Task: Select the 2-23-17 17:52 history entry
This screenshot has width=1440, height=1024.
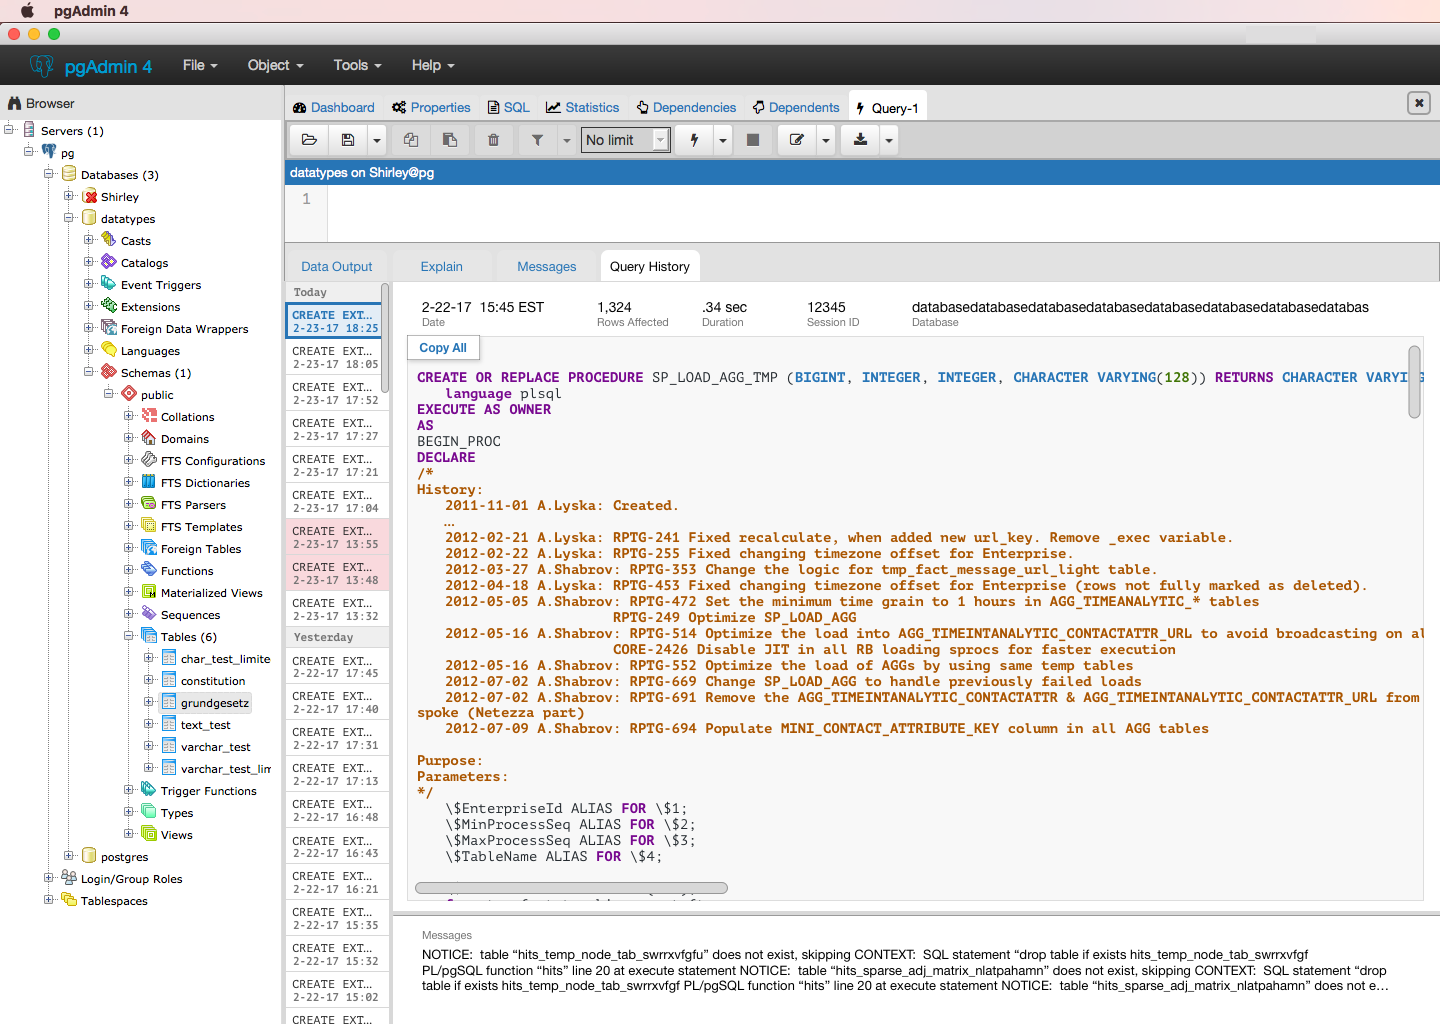Action: pos(336,393)
